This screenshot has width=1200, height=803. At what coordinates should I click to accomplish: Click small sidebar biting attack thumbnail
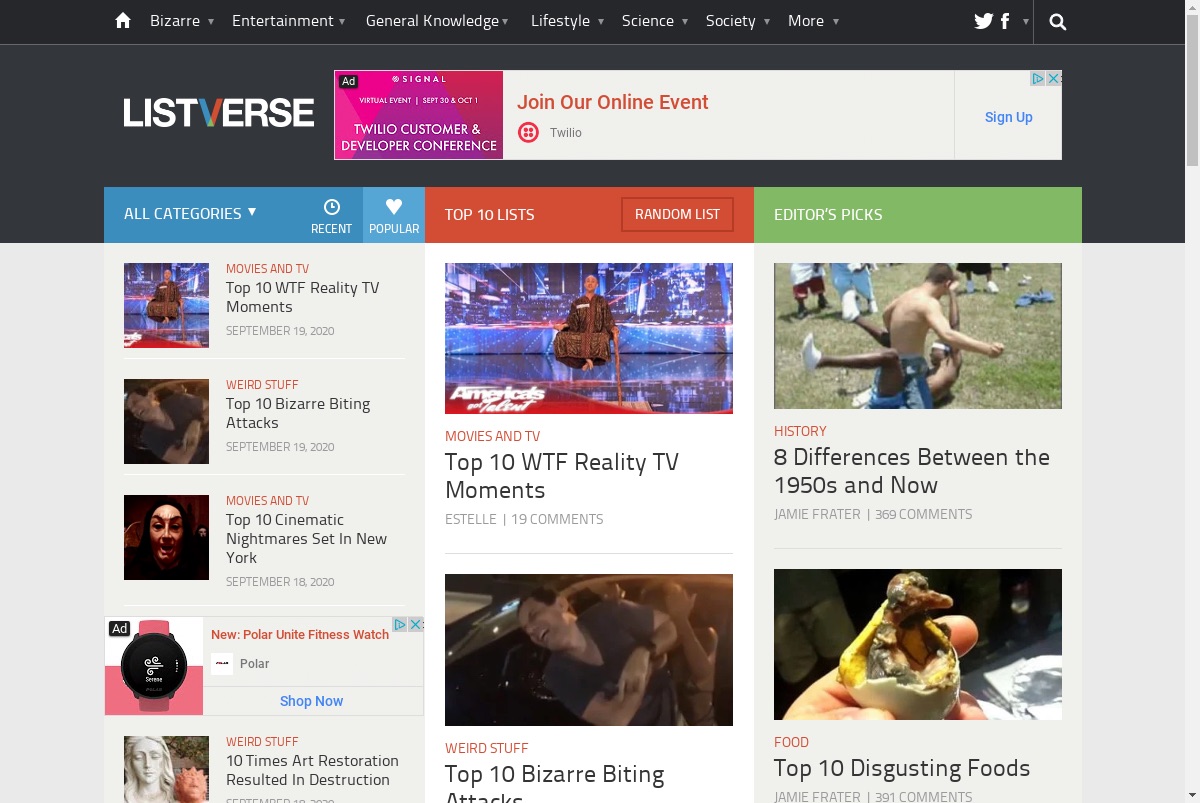pos(166,421)
